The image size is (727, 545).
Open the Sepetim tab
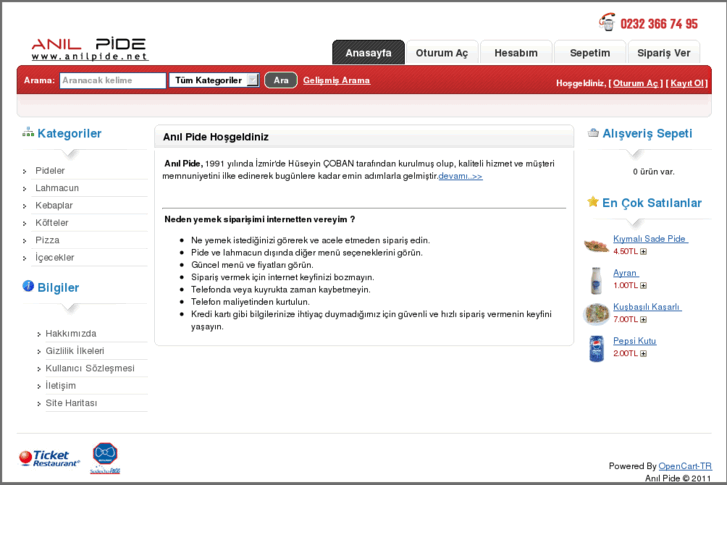(590, 52)
